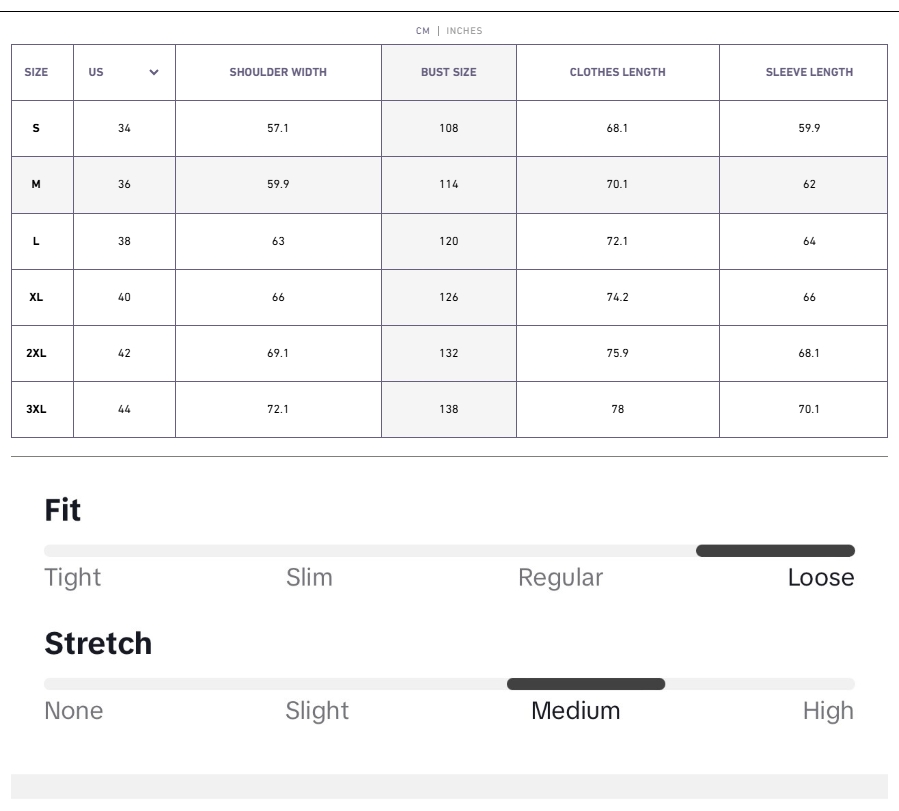Click the US size 42 cell

pos(124,353)
